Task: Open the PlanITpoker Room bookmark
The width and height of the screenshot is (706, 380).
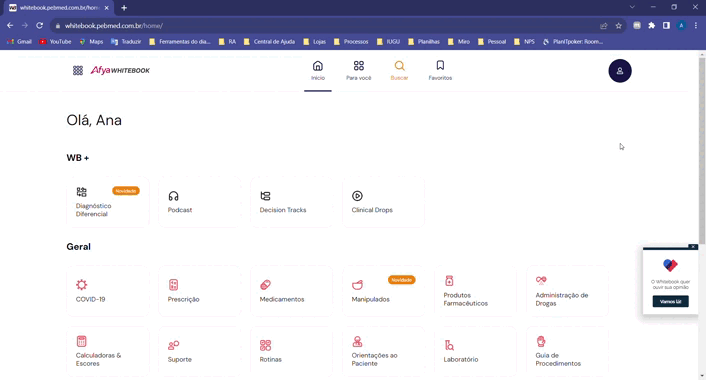Action: [573, 41]
